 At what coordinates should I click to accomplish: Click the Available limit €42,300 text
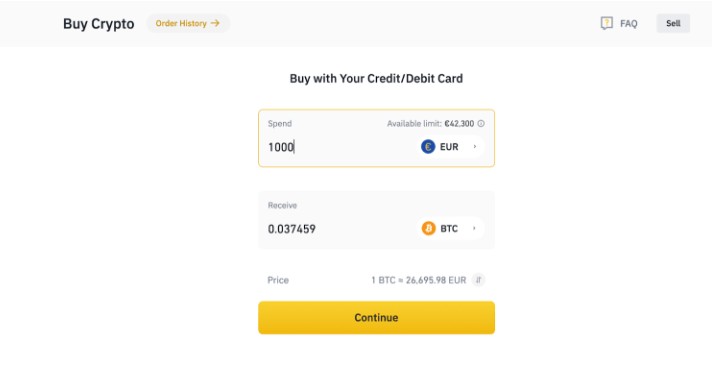click(430, 124)
